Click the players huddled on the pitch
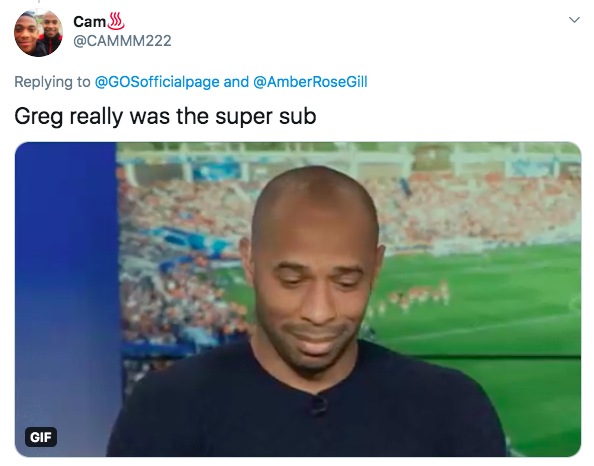 coord(417,295)
